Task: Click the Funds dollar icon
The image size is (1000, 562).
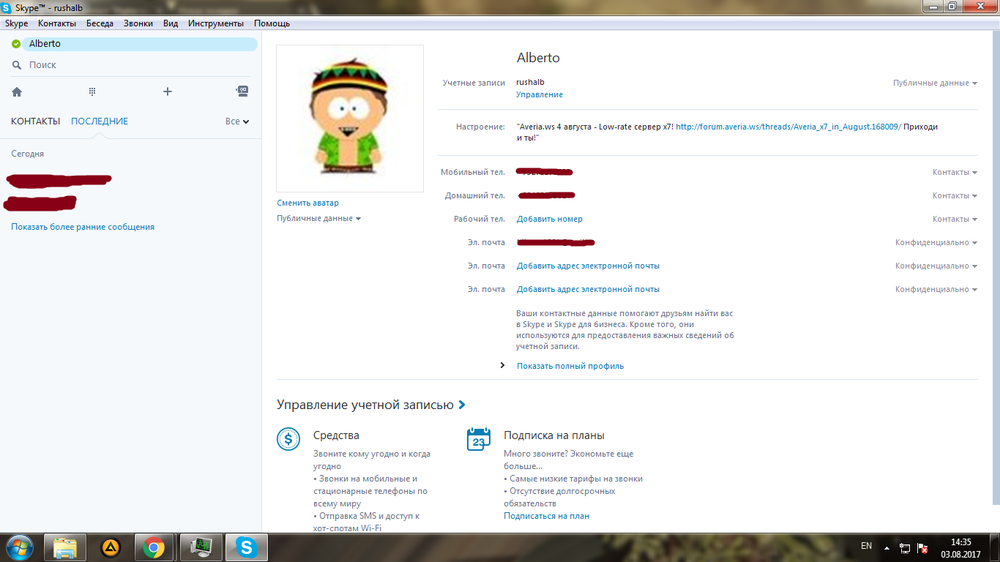Action: coord(288,439)
